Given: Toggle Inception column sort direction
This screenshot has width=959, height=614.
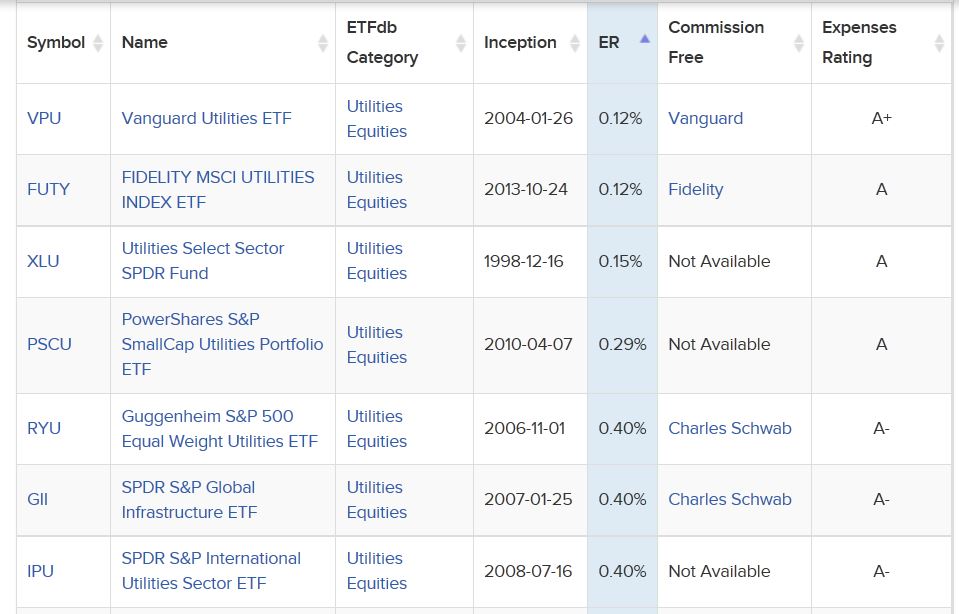Looking at the screenshot, I should click(574, 42).
